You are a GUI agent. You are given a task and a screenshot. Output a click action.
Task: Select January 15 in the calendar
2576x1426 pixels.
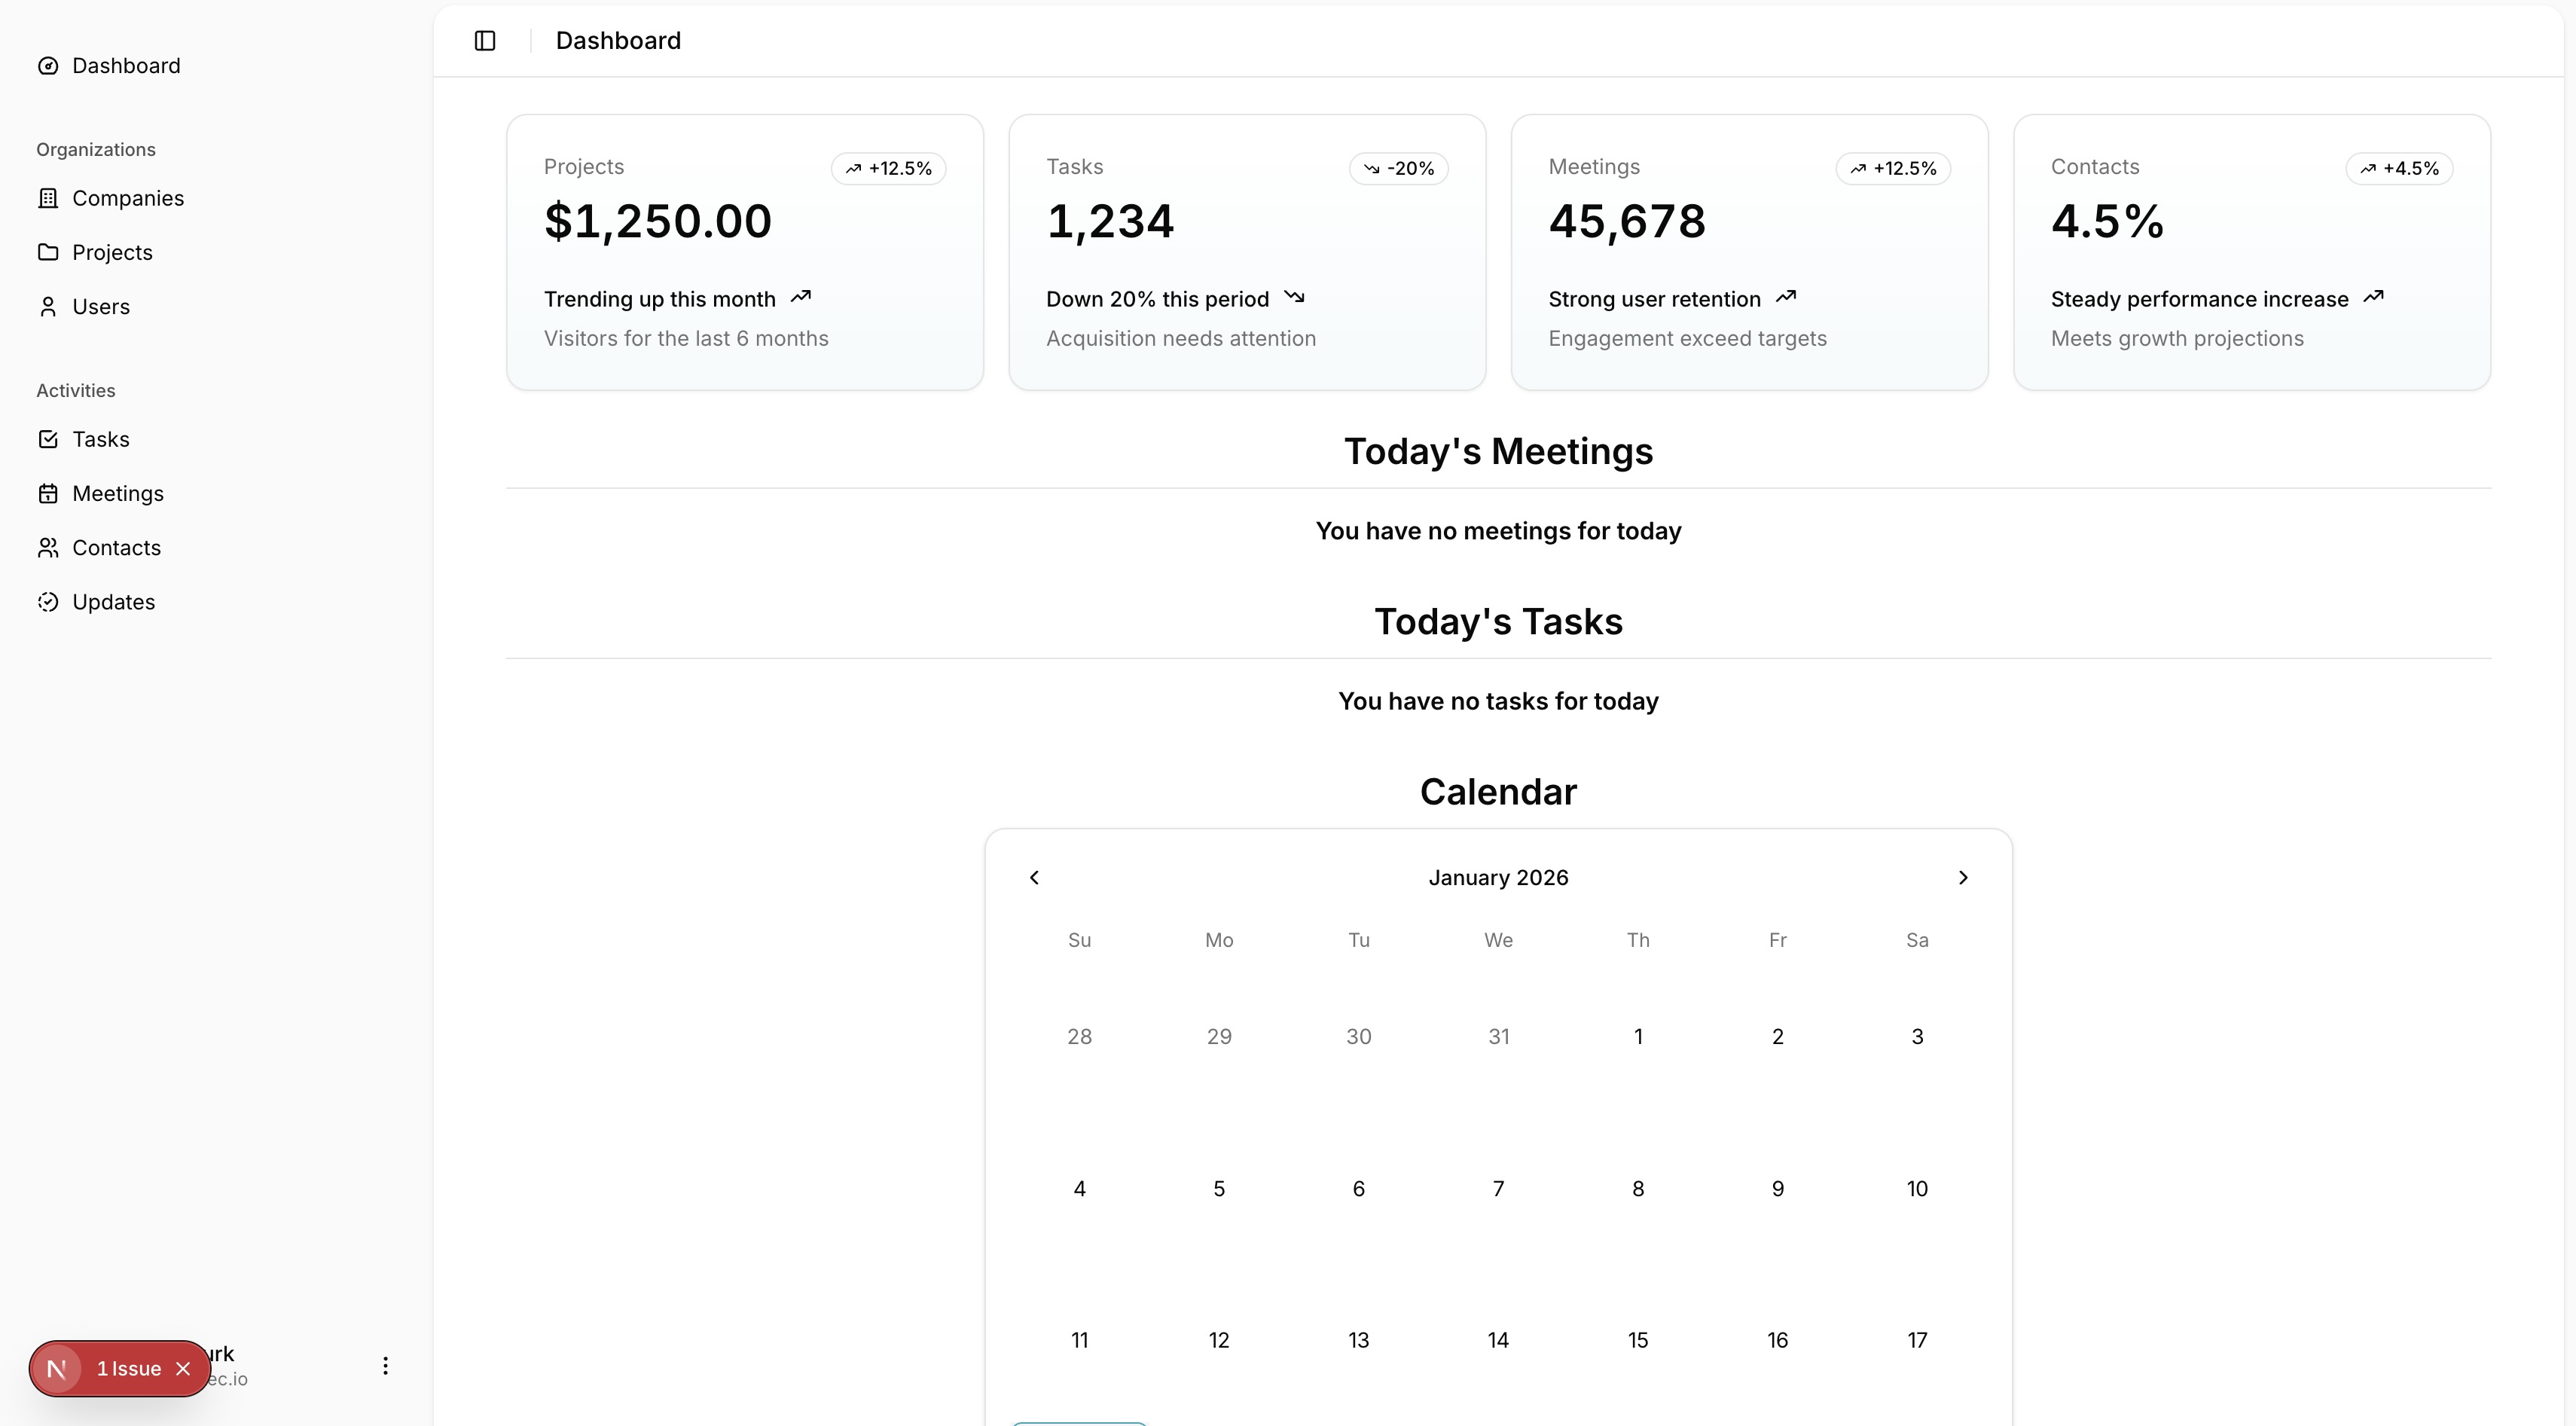pos(1637,1340)
